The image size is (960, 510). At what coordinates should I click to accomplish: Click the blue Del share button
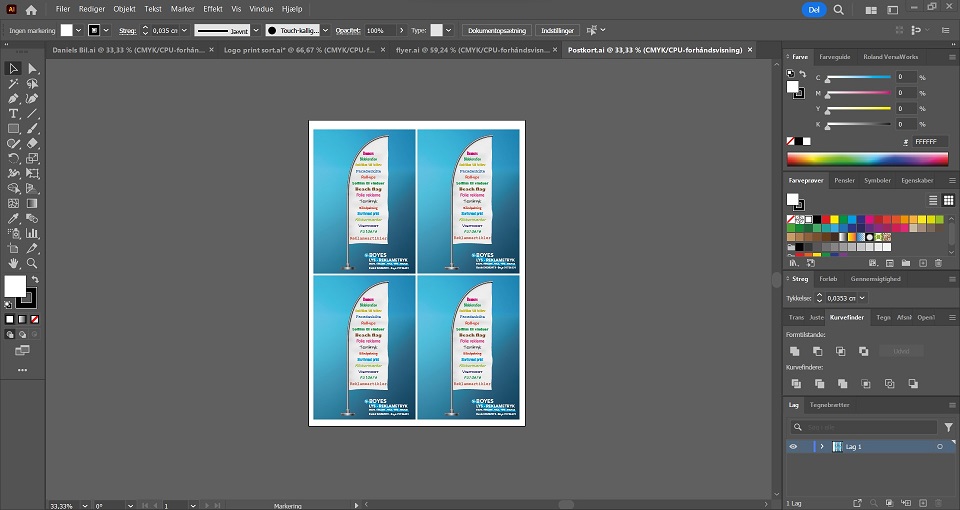814,9
